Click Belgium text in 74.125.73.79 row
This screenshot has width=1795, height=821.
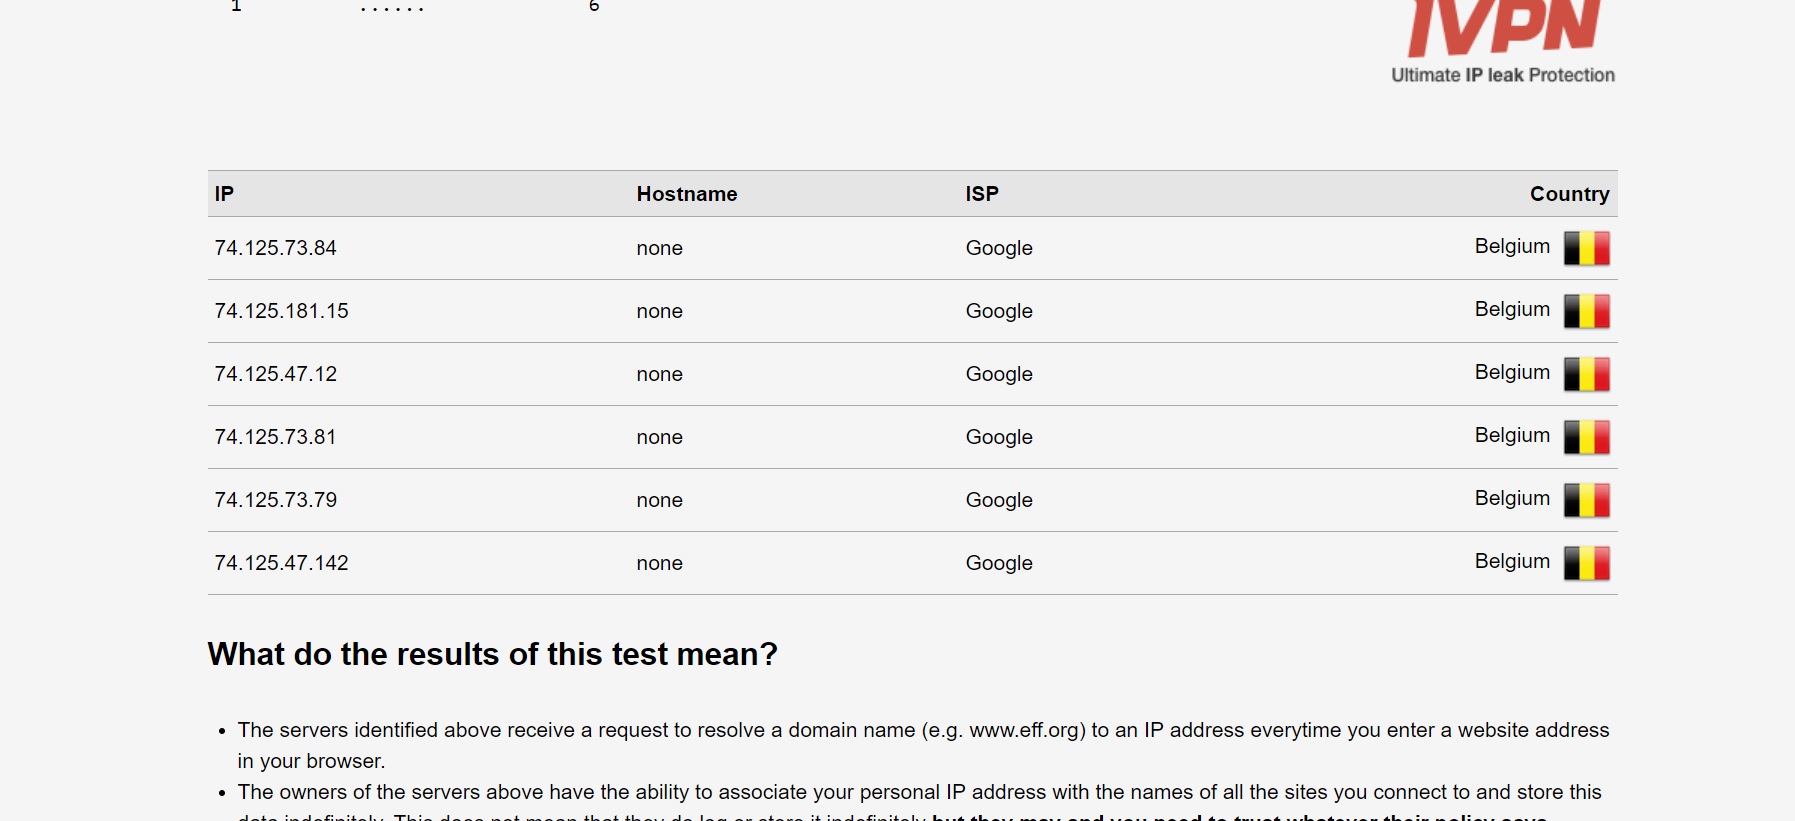(x=1512, y=498)
